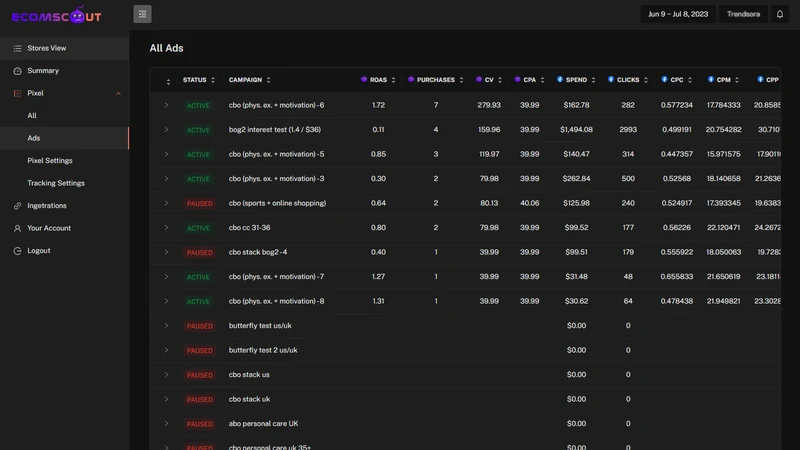
Task: Click the Integrations link icon
Action: 17,206
